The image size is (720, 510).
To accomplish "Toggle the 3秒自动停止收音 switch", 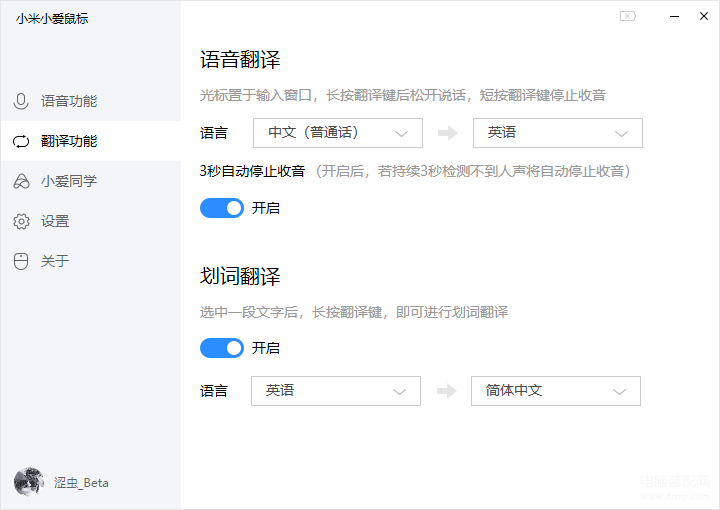I will tap(222, 208).
